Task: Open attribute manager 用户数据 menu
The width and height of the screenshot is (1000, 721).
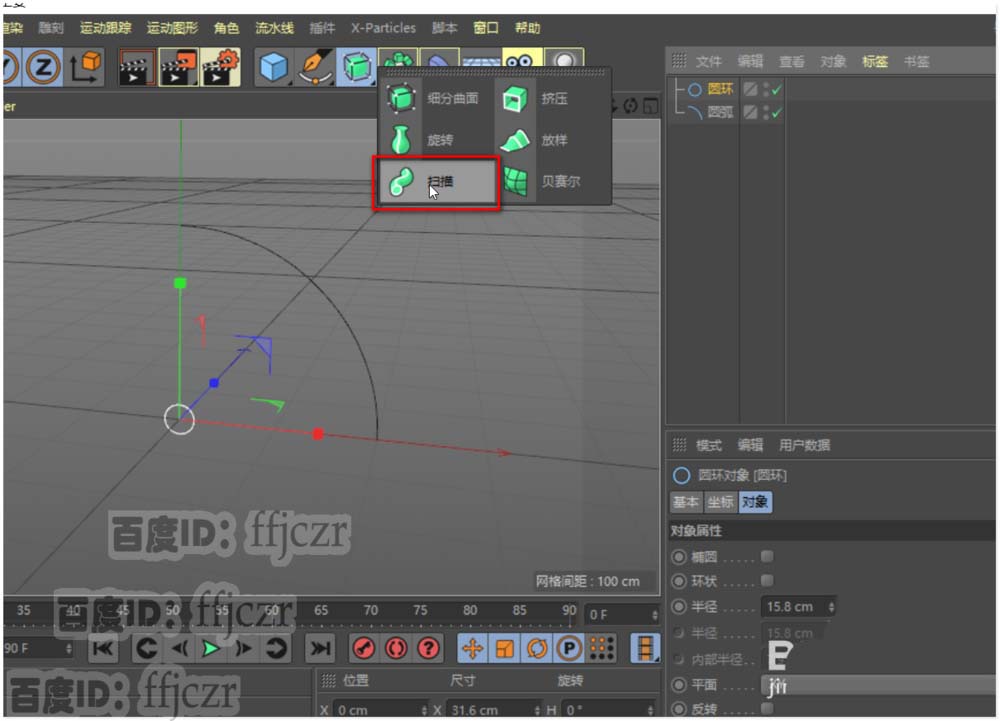Action: click(x=804, y=445)
